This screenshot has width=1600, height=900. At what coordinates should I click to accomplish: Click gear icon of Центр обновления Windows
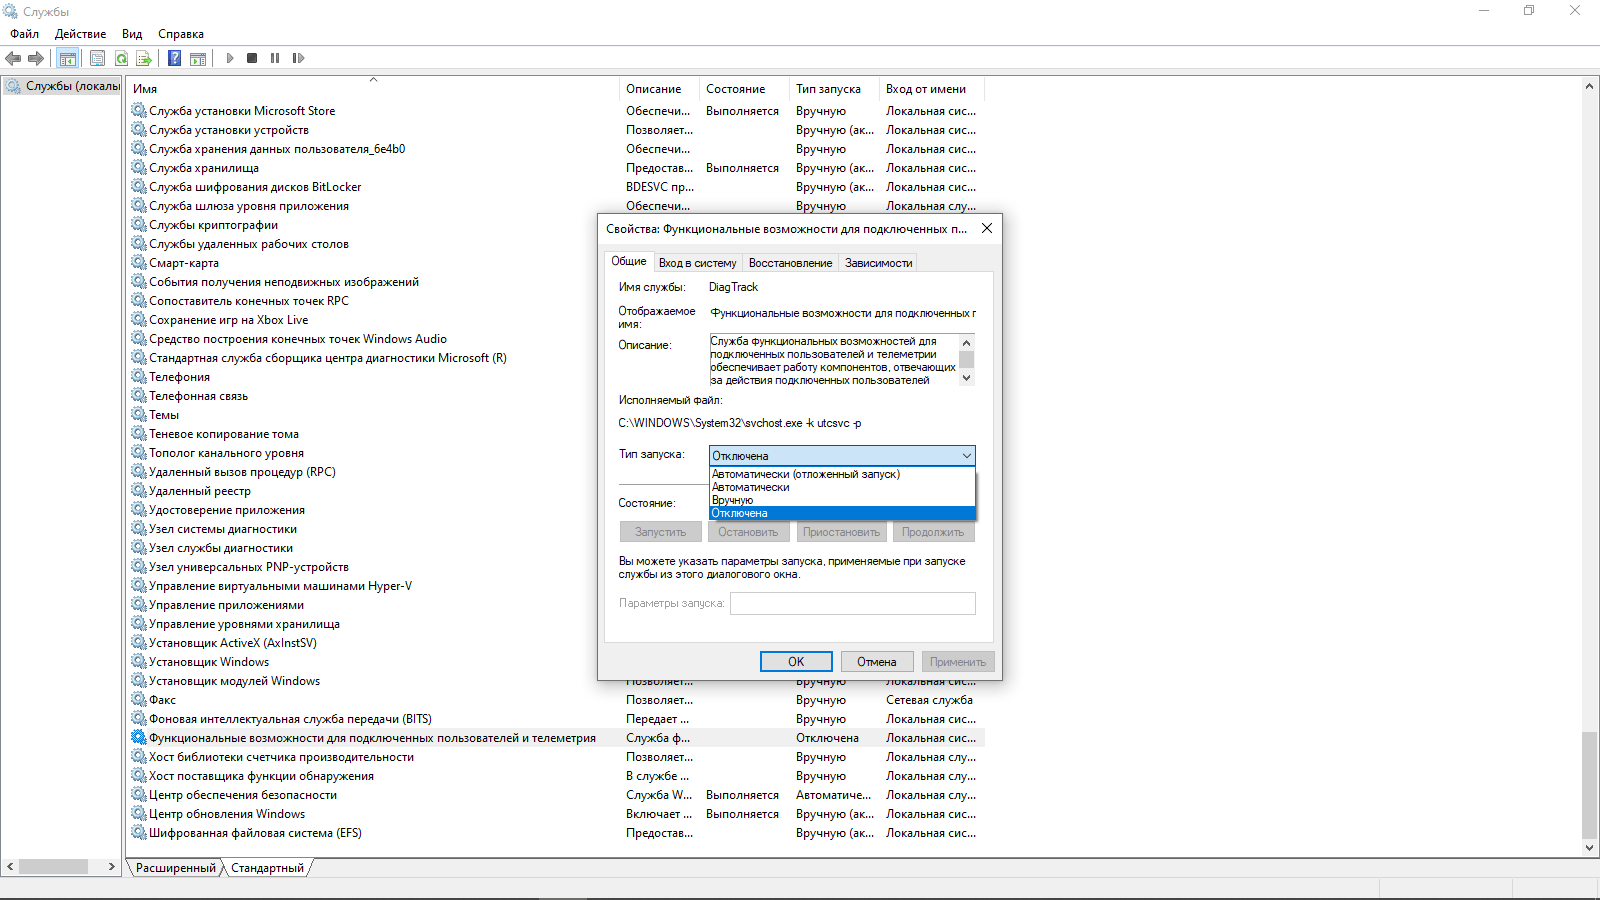[x=139, y=814]
